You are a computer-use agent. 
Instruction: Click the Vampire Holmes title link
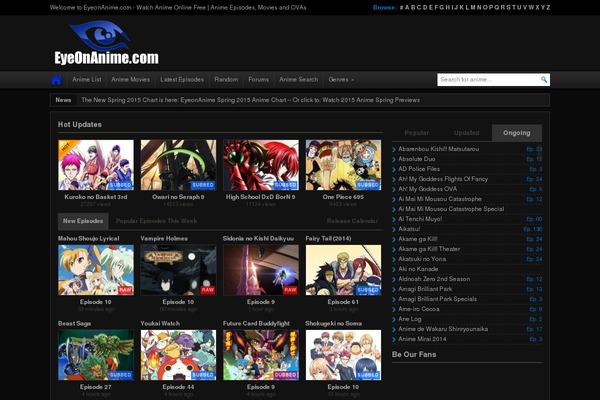pos(164,238)
